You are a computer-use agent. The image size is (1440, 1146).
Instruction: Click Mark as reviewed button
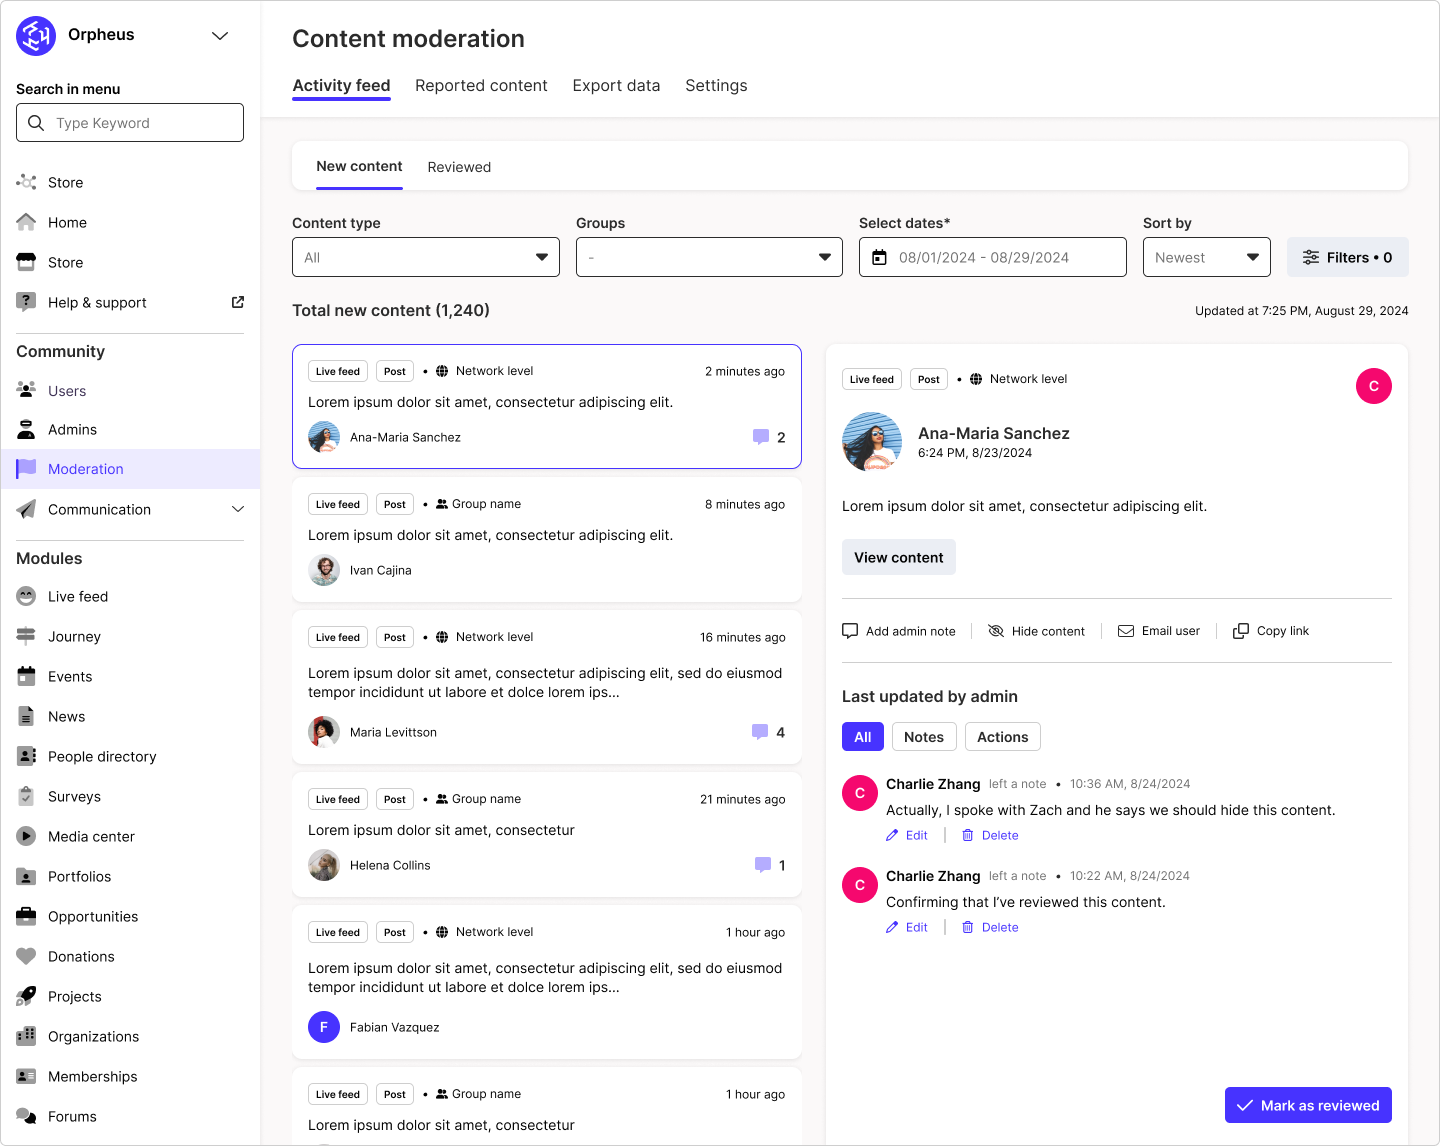(1308, 1105)
